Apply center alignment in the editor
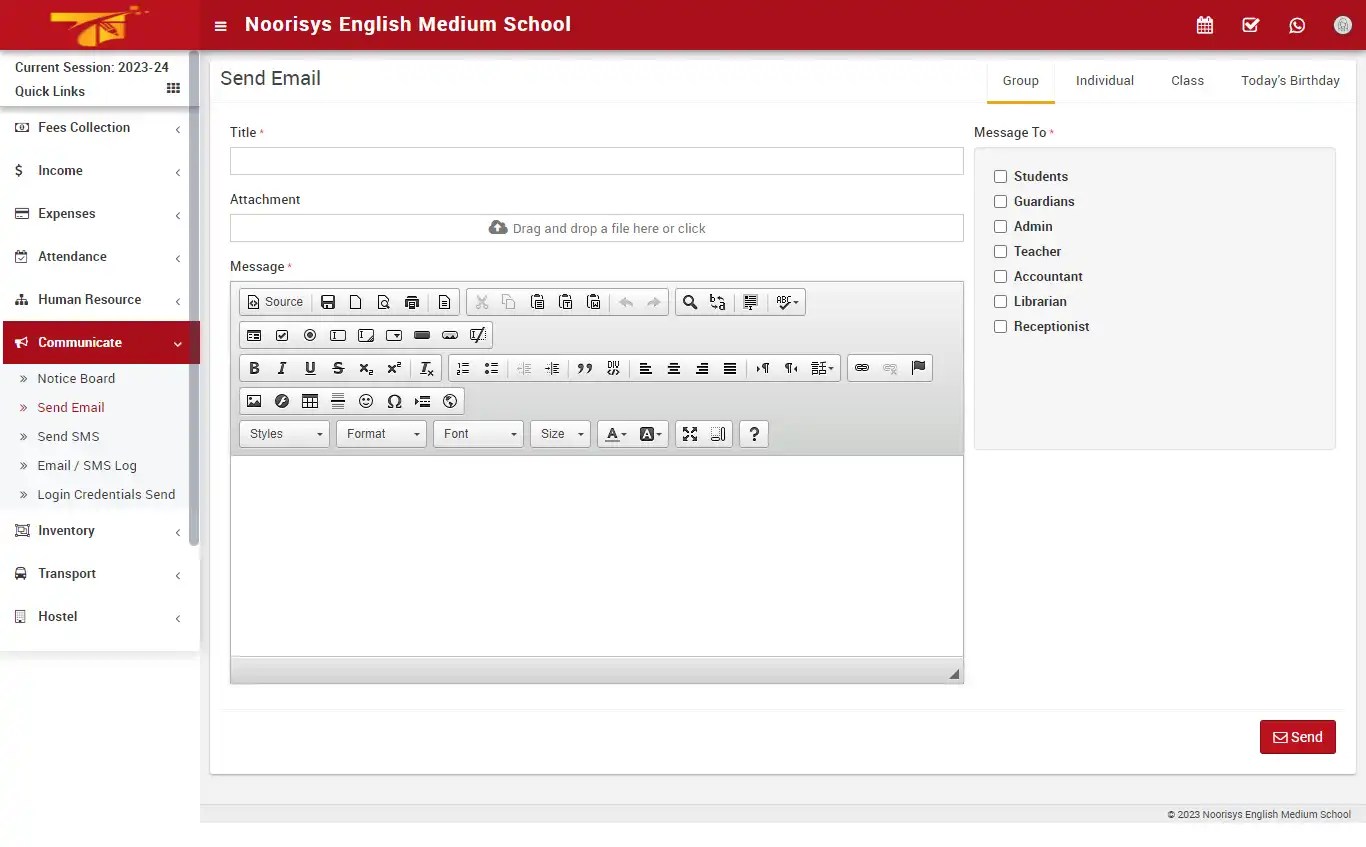 click(x=673, y=368)
